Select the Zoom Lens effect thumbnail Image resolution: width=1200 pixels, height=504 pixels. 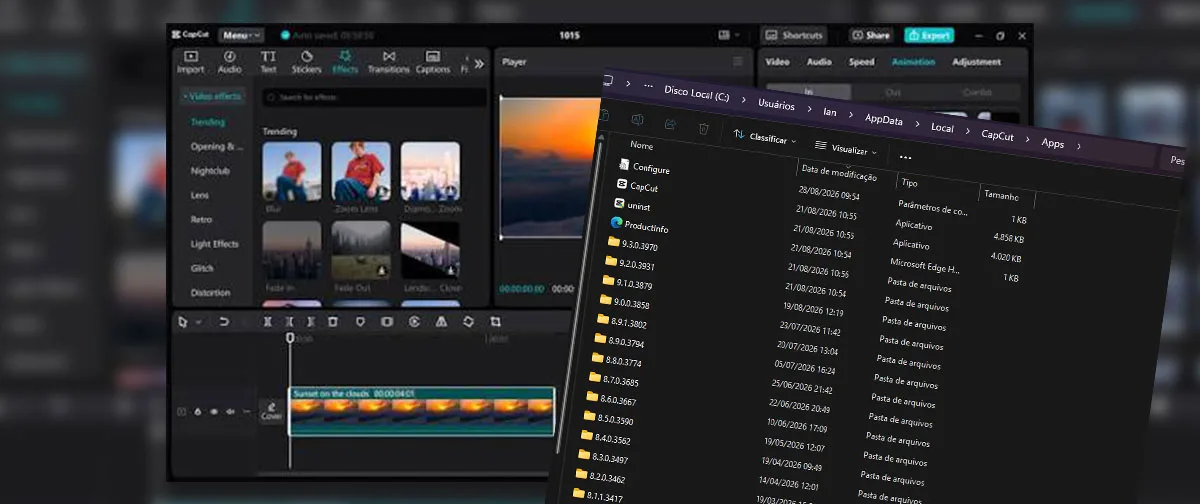click(x=361, y=172)
